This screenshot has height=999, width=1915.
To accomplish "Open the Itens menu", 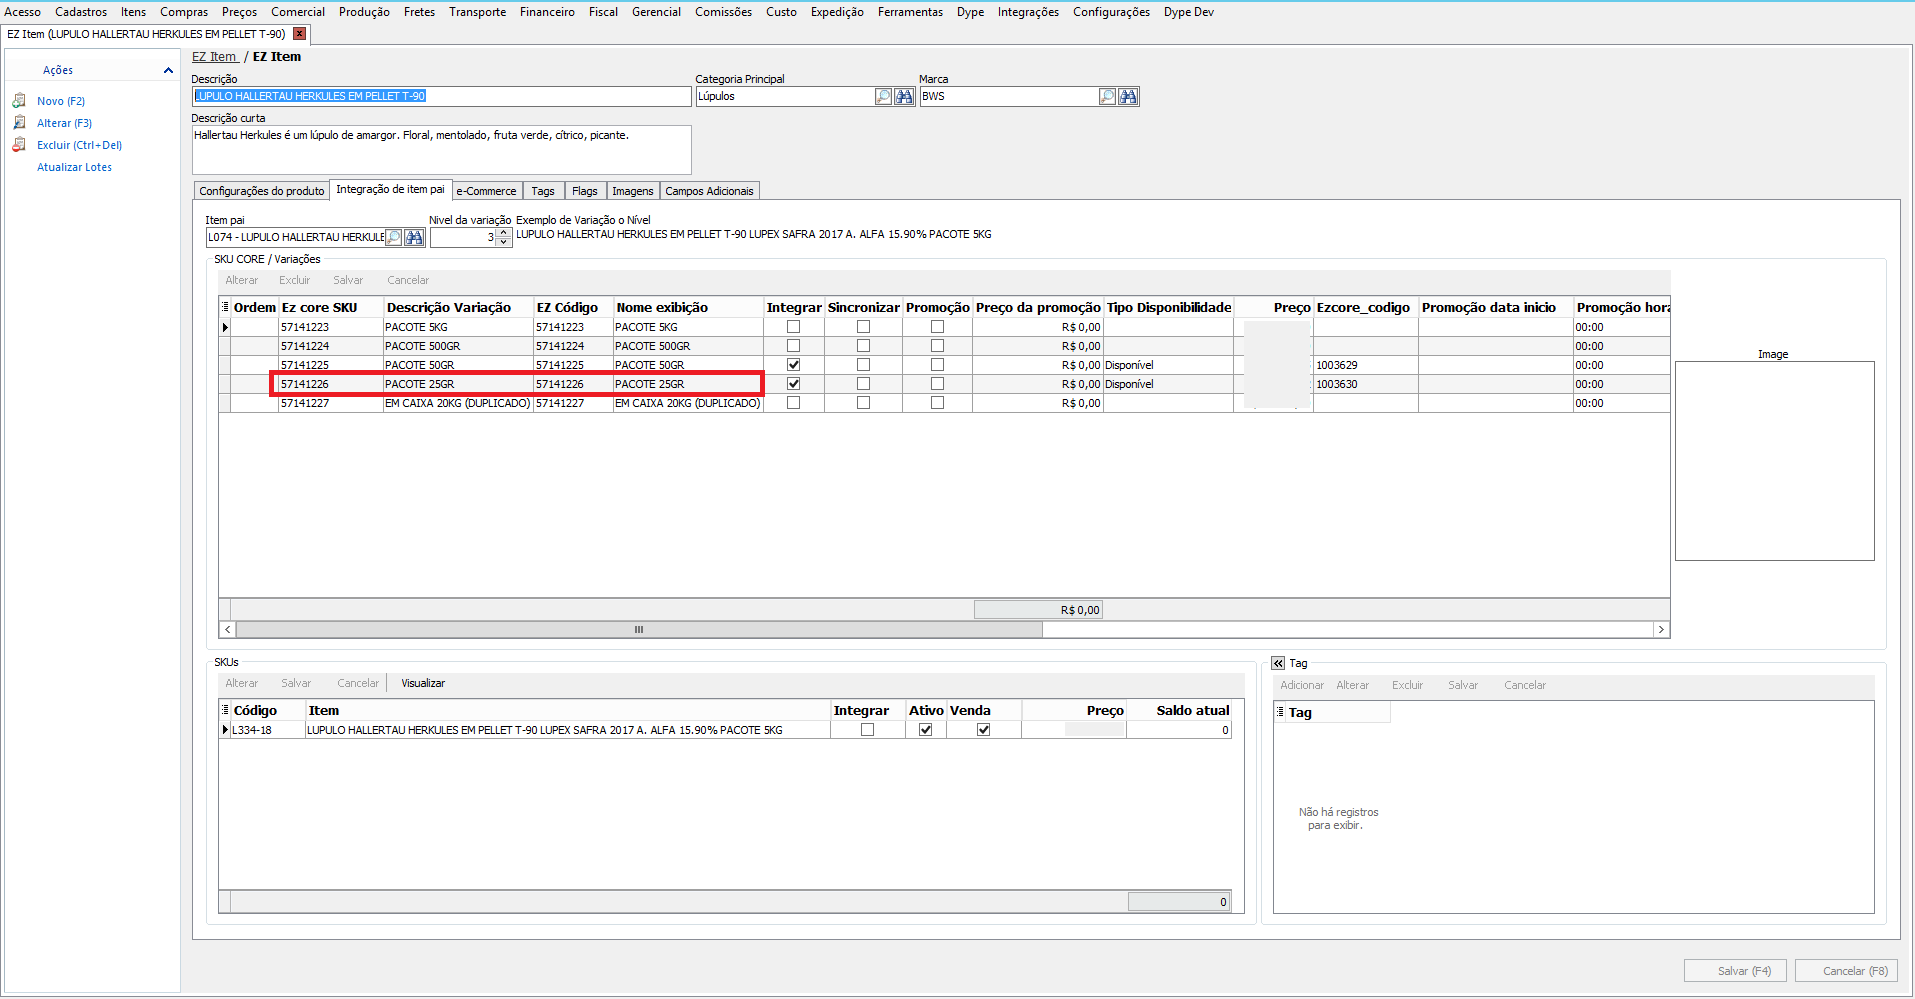I will click(133, 12).
